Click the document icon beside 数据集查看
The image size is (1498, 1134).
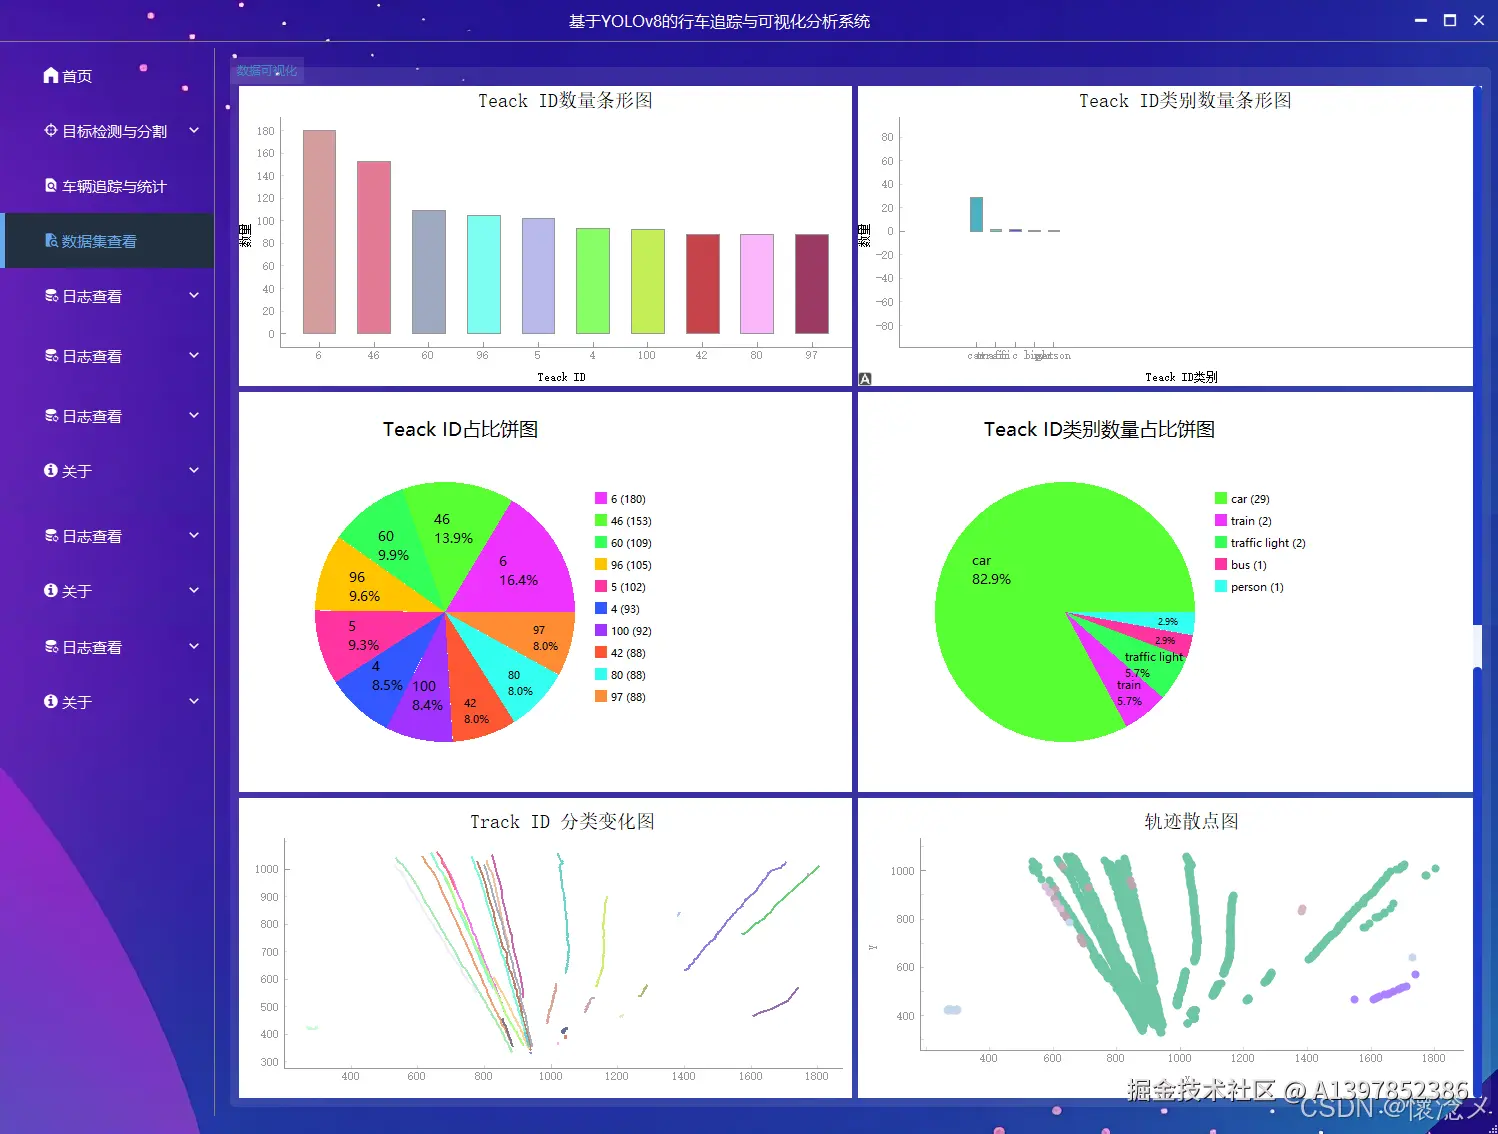(51, 240)
